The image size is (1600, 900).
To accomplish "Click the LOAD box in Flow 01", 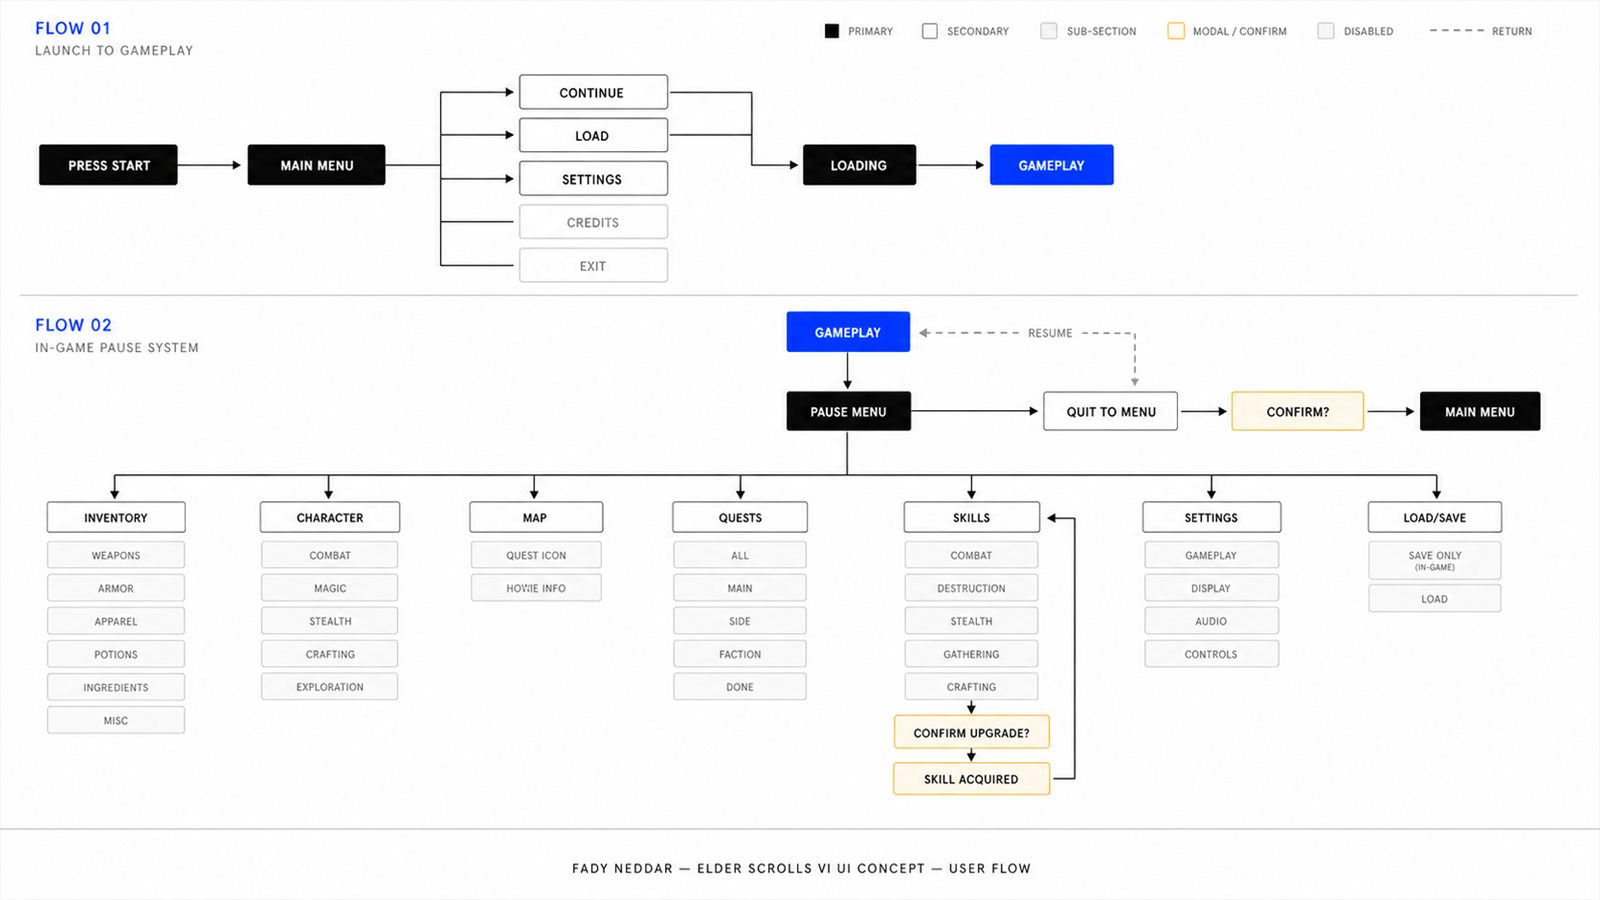I will tap(593, 135).
